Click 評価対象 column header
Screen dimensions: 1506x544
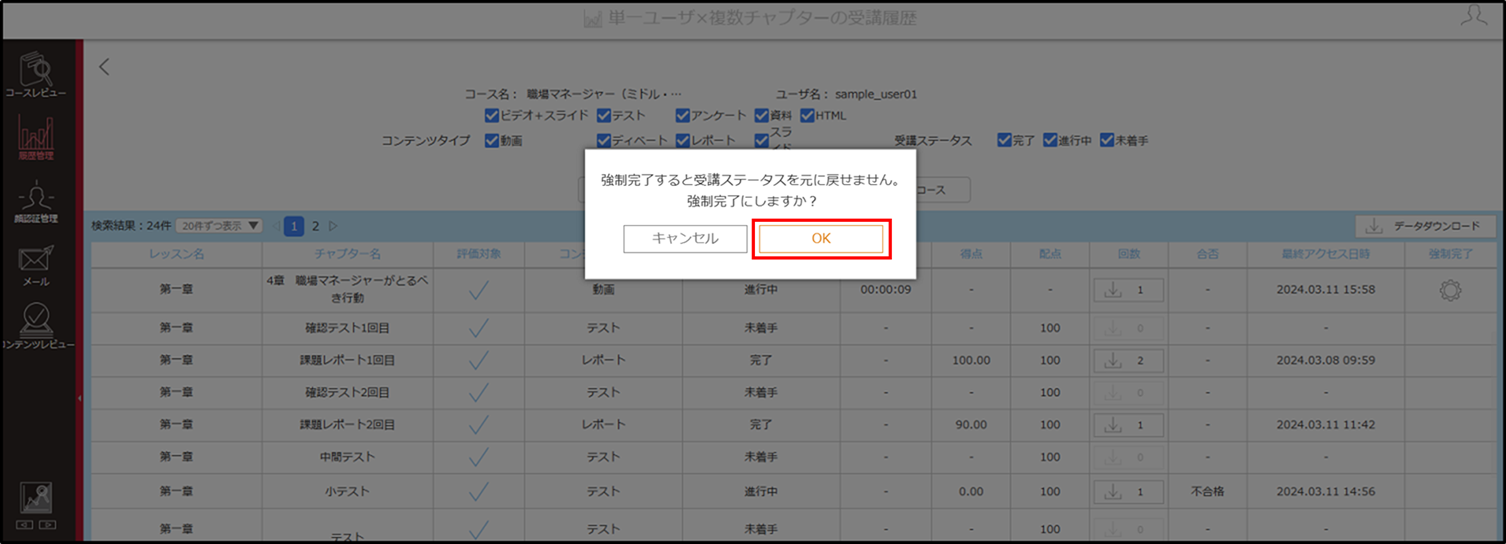tap(479, 254)
